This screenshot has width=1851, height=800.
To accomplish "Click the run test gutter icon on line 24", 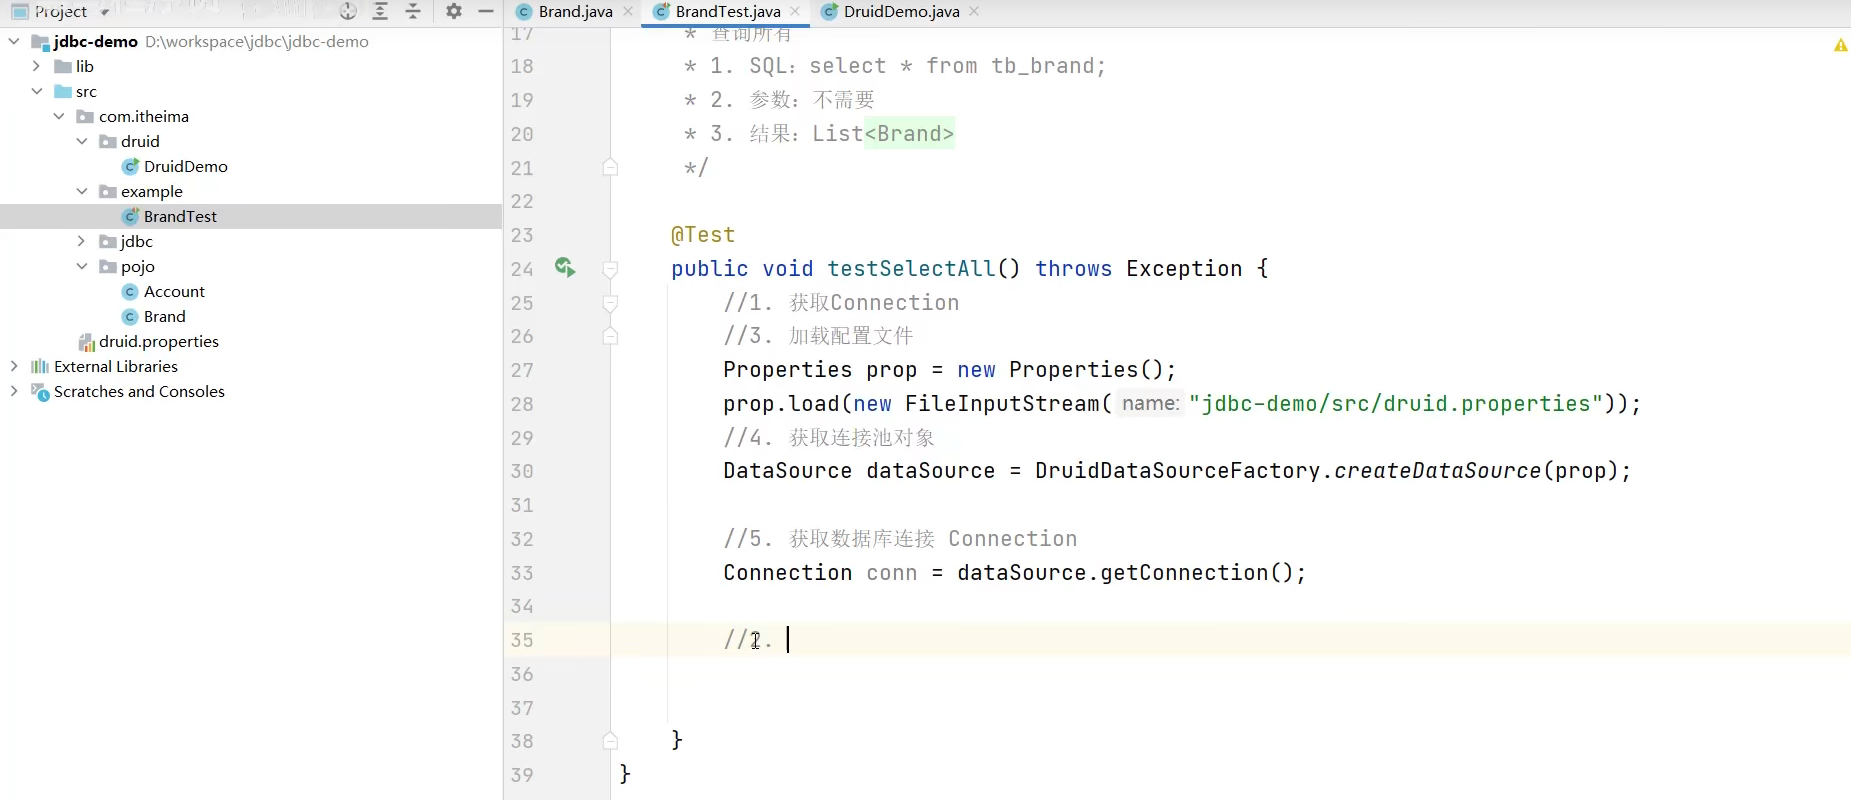I will point(565,267).
